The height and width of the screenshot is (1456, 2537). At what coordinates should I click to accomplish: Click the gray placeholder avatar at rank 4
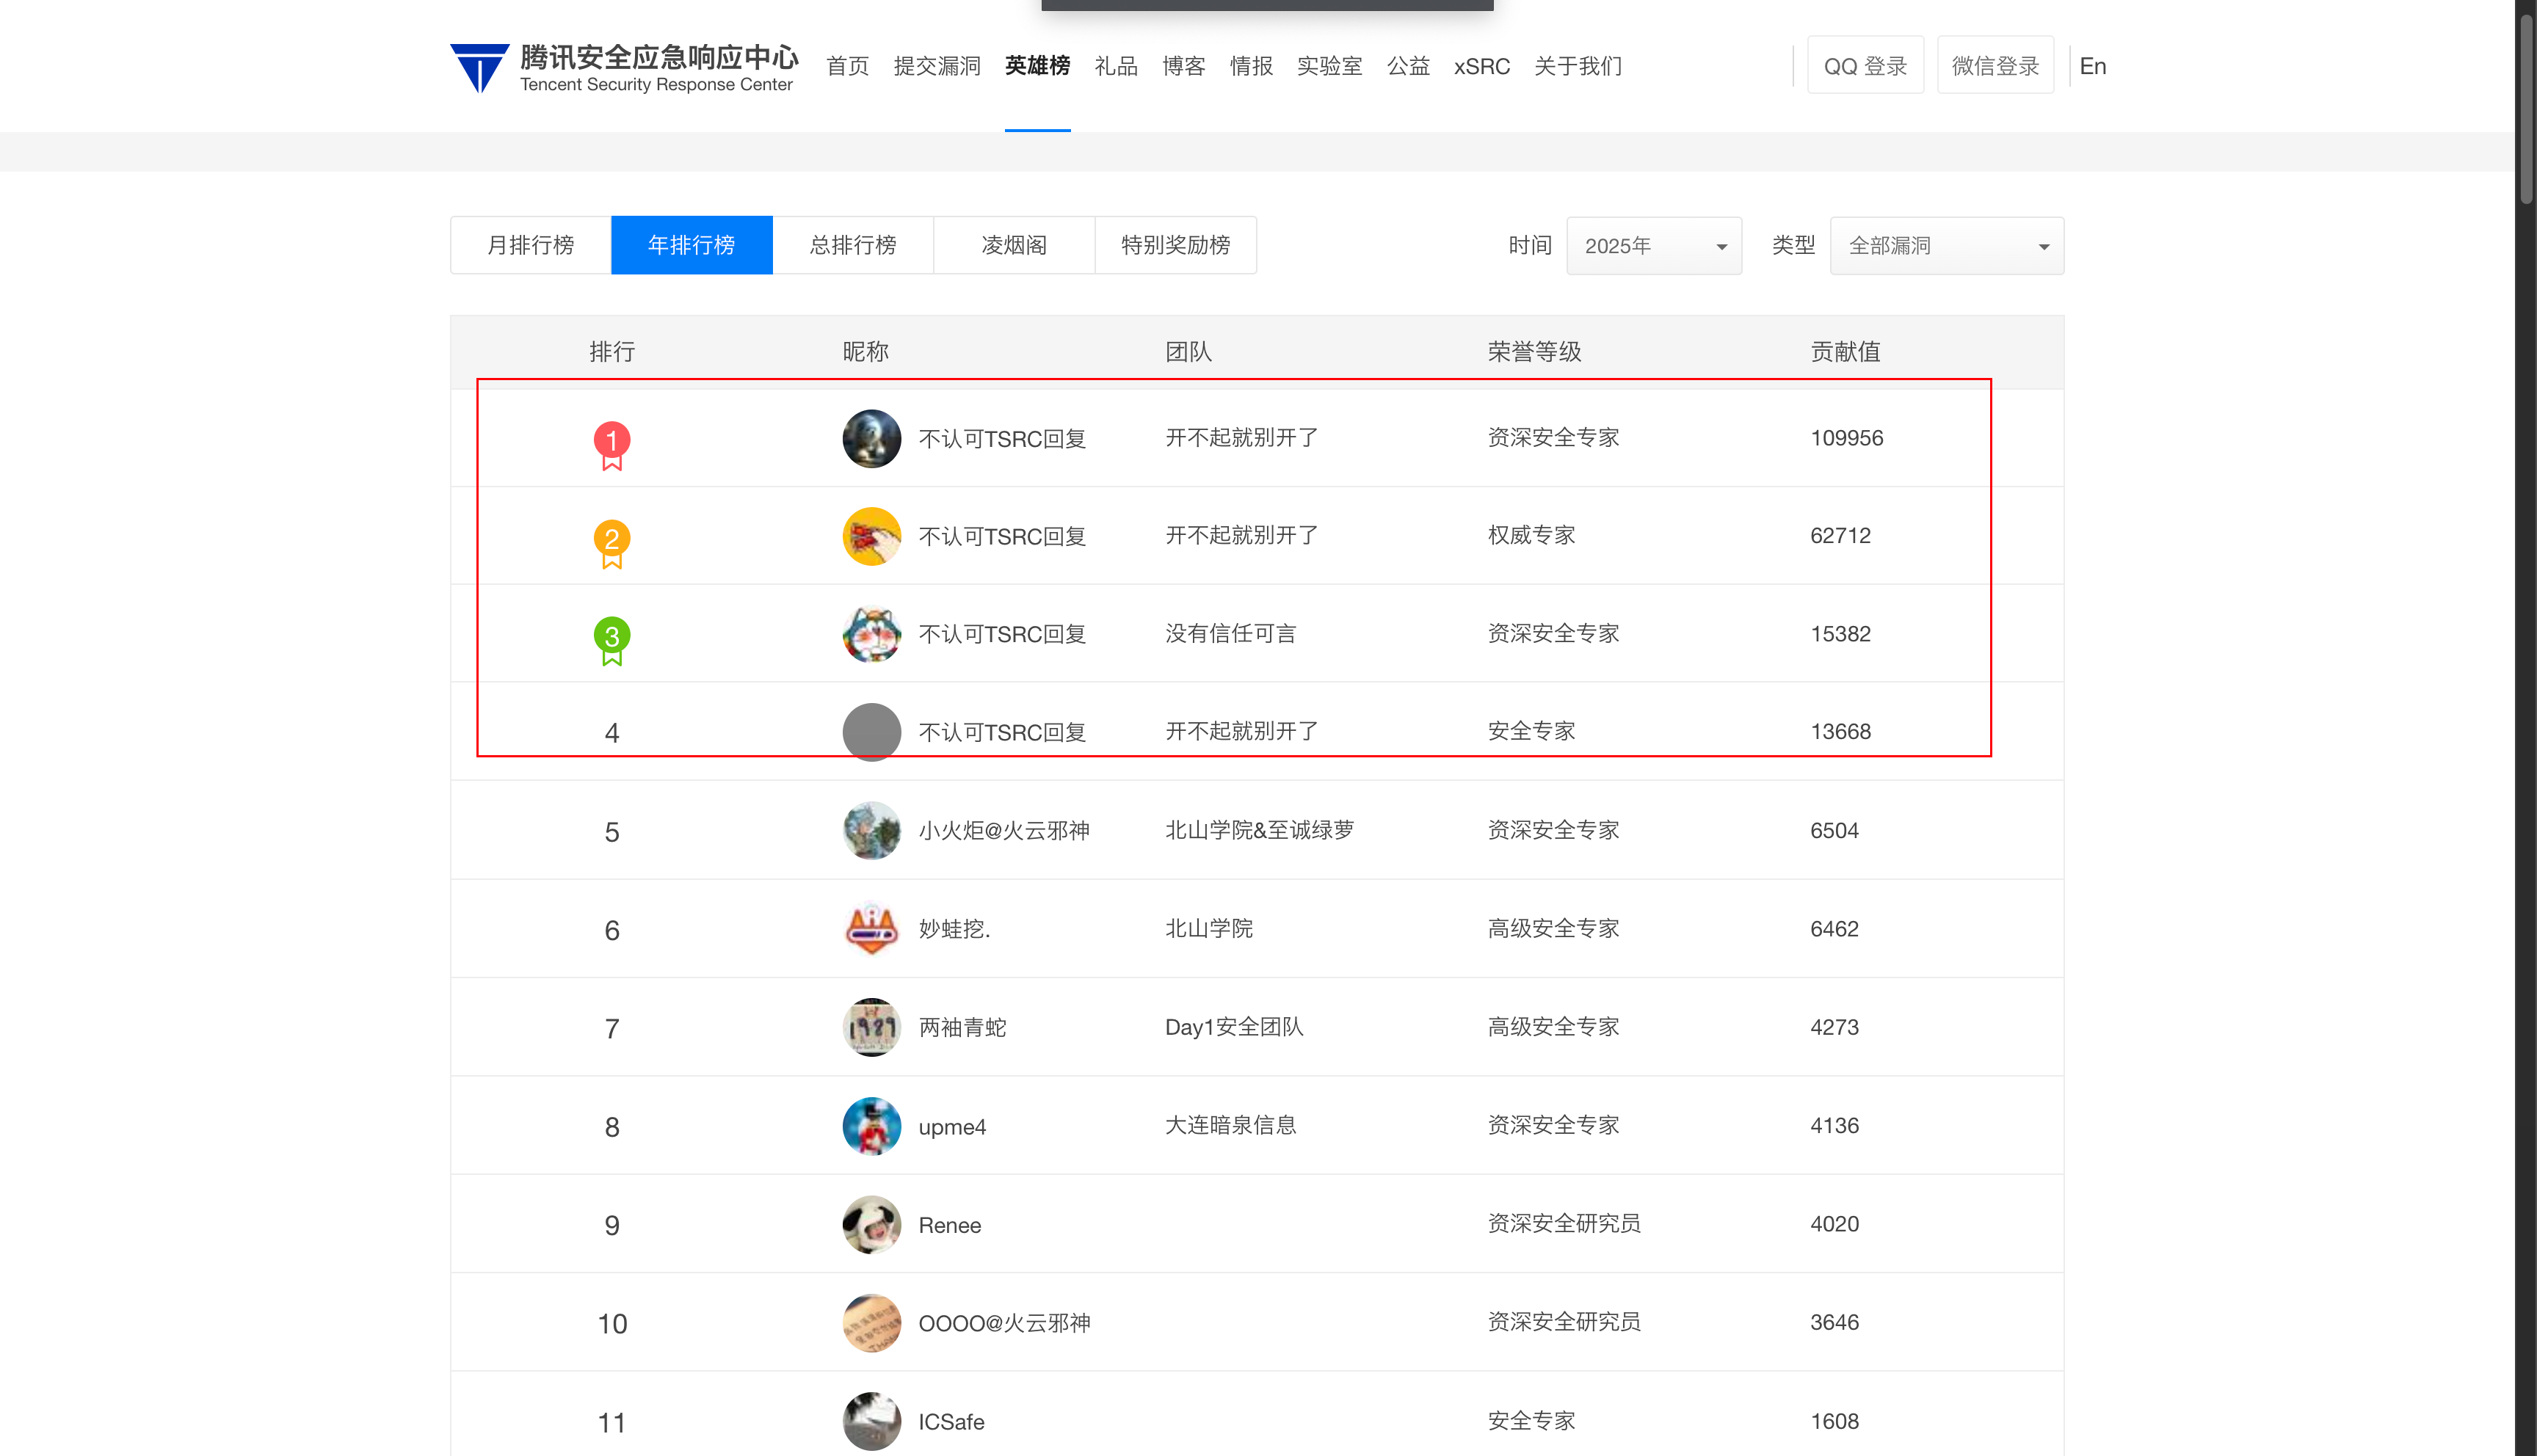coord(871,731)
